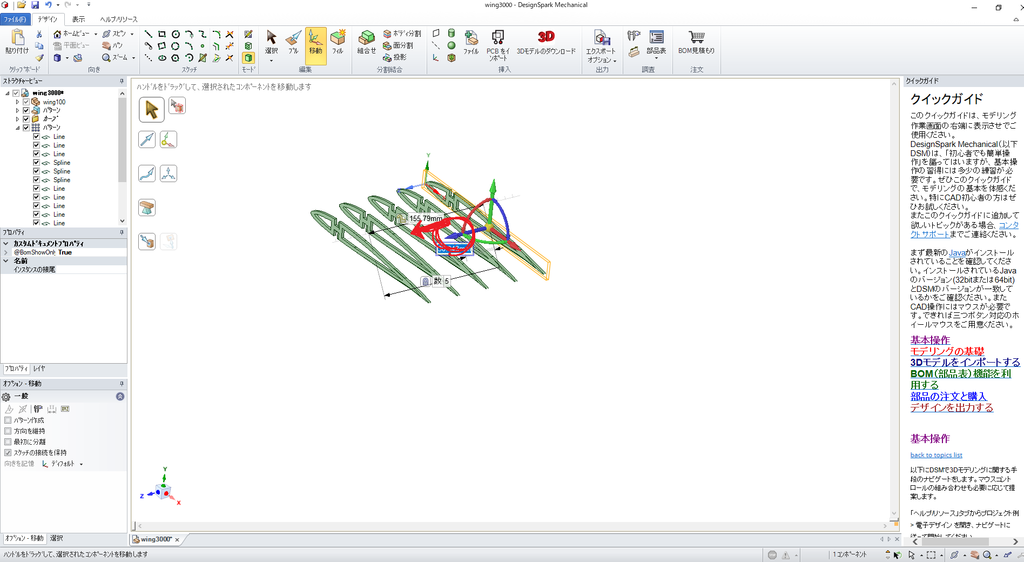Click the measure caliper icon in 調査 group
This screenshot has width=1024, height=562.
[x=633, y=37]
